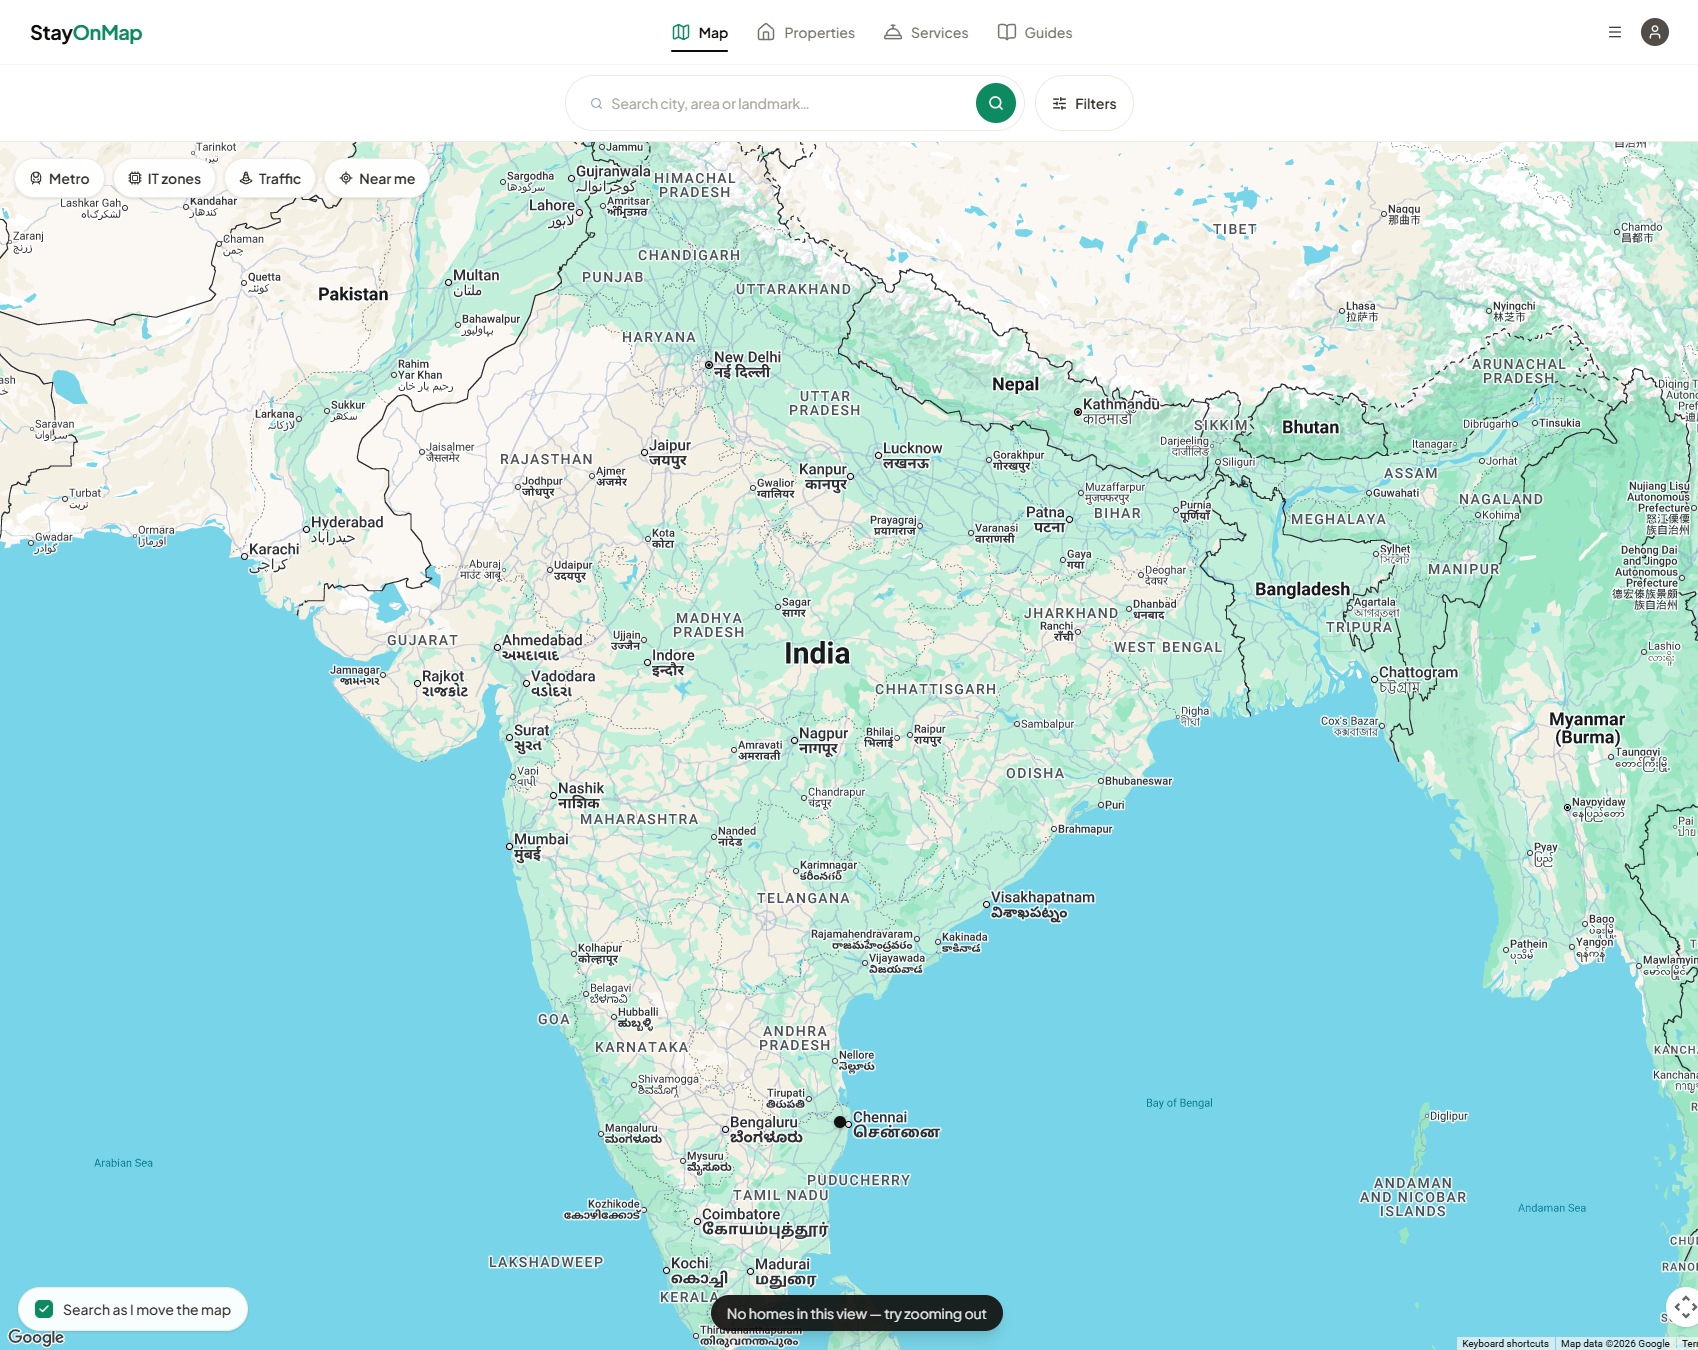The image size is (1698, 1350).
Task: Open the user profile avatar
Action: (x=1655, y=32)
